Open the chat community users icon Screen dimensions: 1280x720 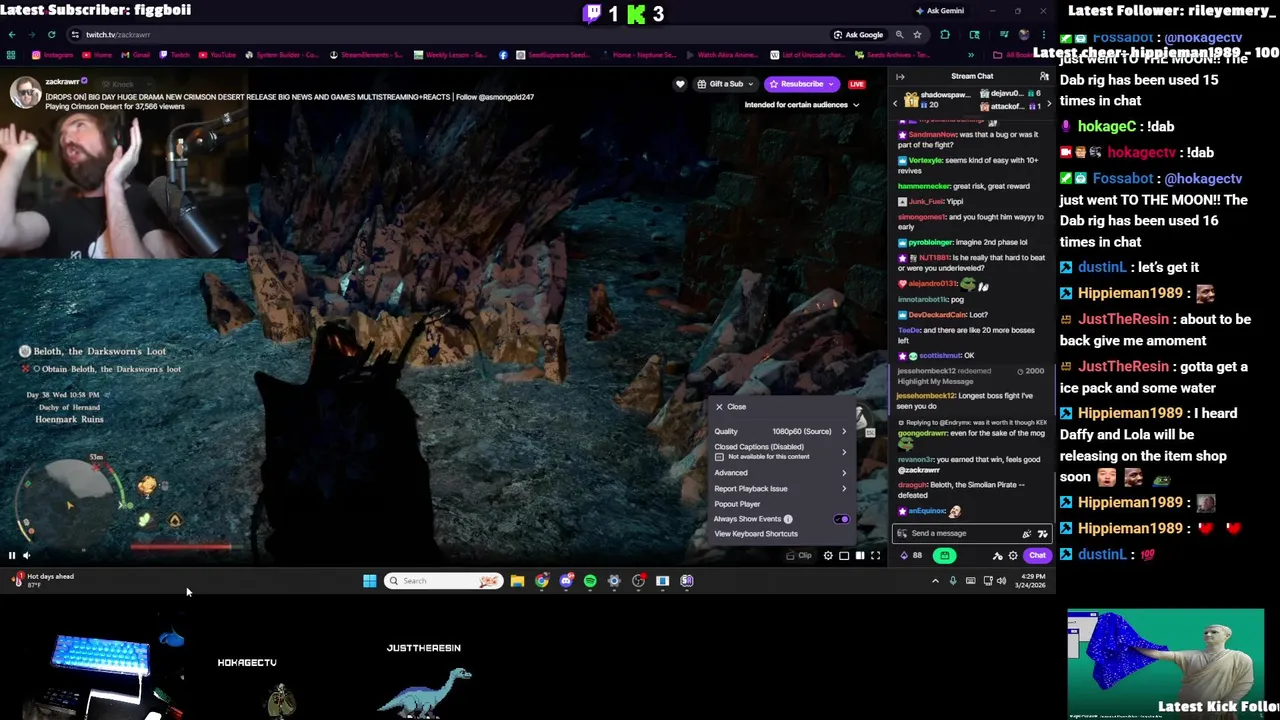click(x=1044, y=76)
